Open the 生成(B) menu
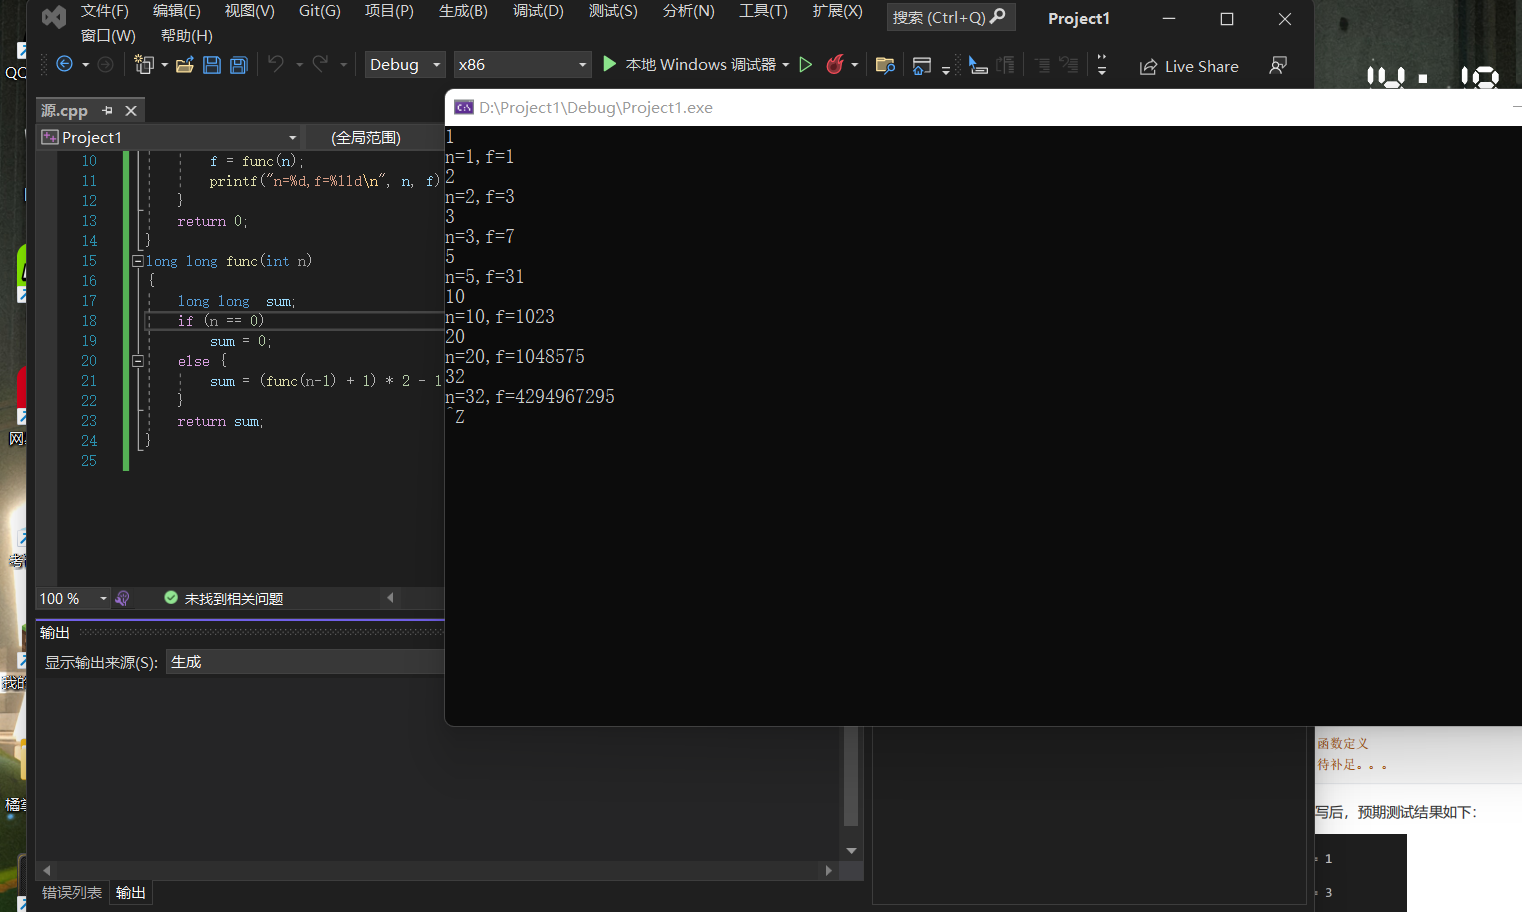 click(x=463, y=11)
